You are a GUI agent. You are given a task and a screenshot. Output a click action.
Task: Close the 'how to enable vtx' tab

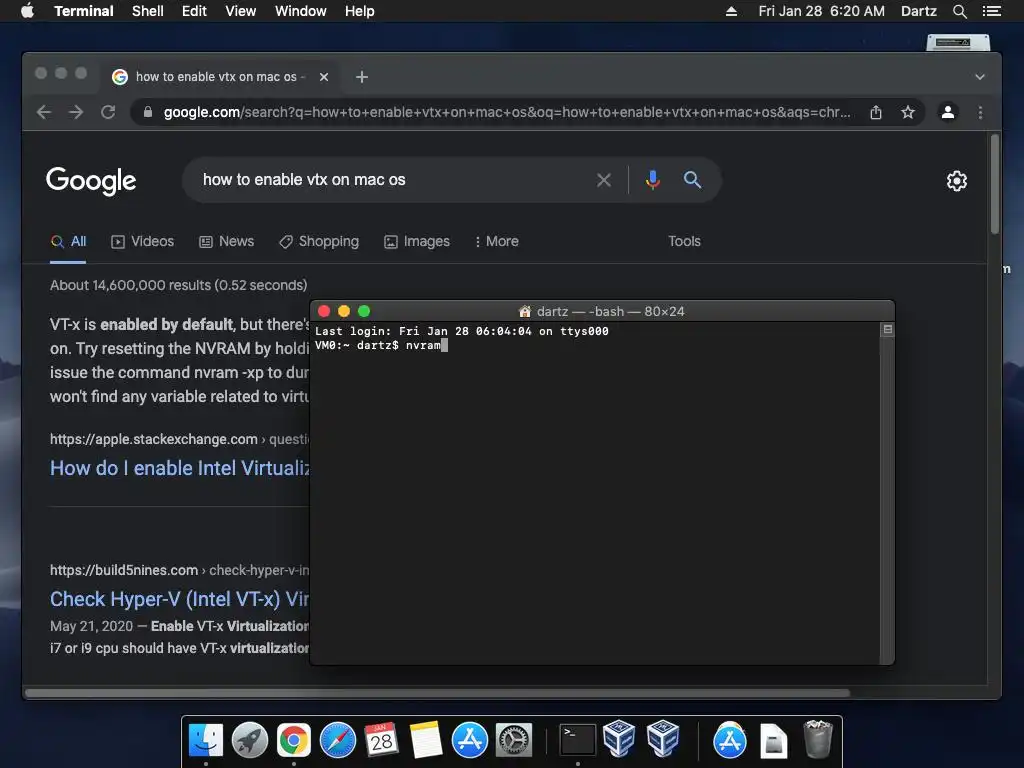point(324,77)
